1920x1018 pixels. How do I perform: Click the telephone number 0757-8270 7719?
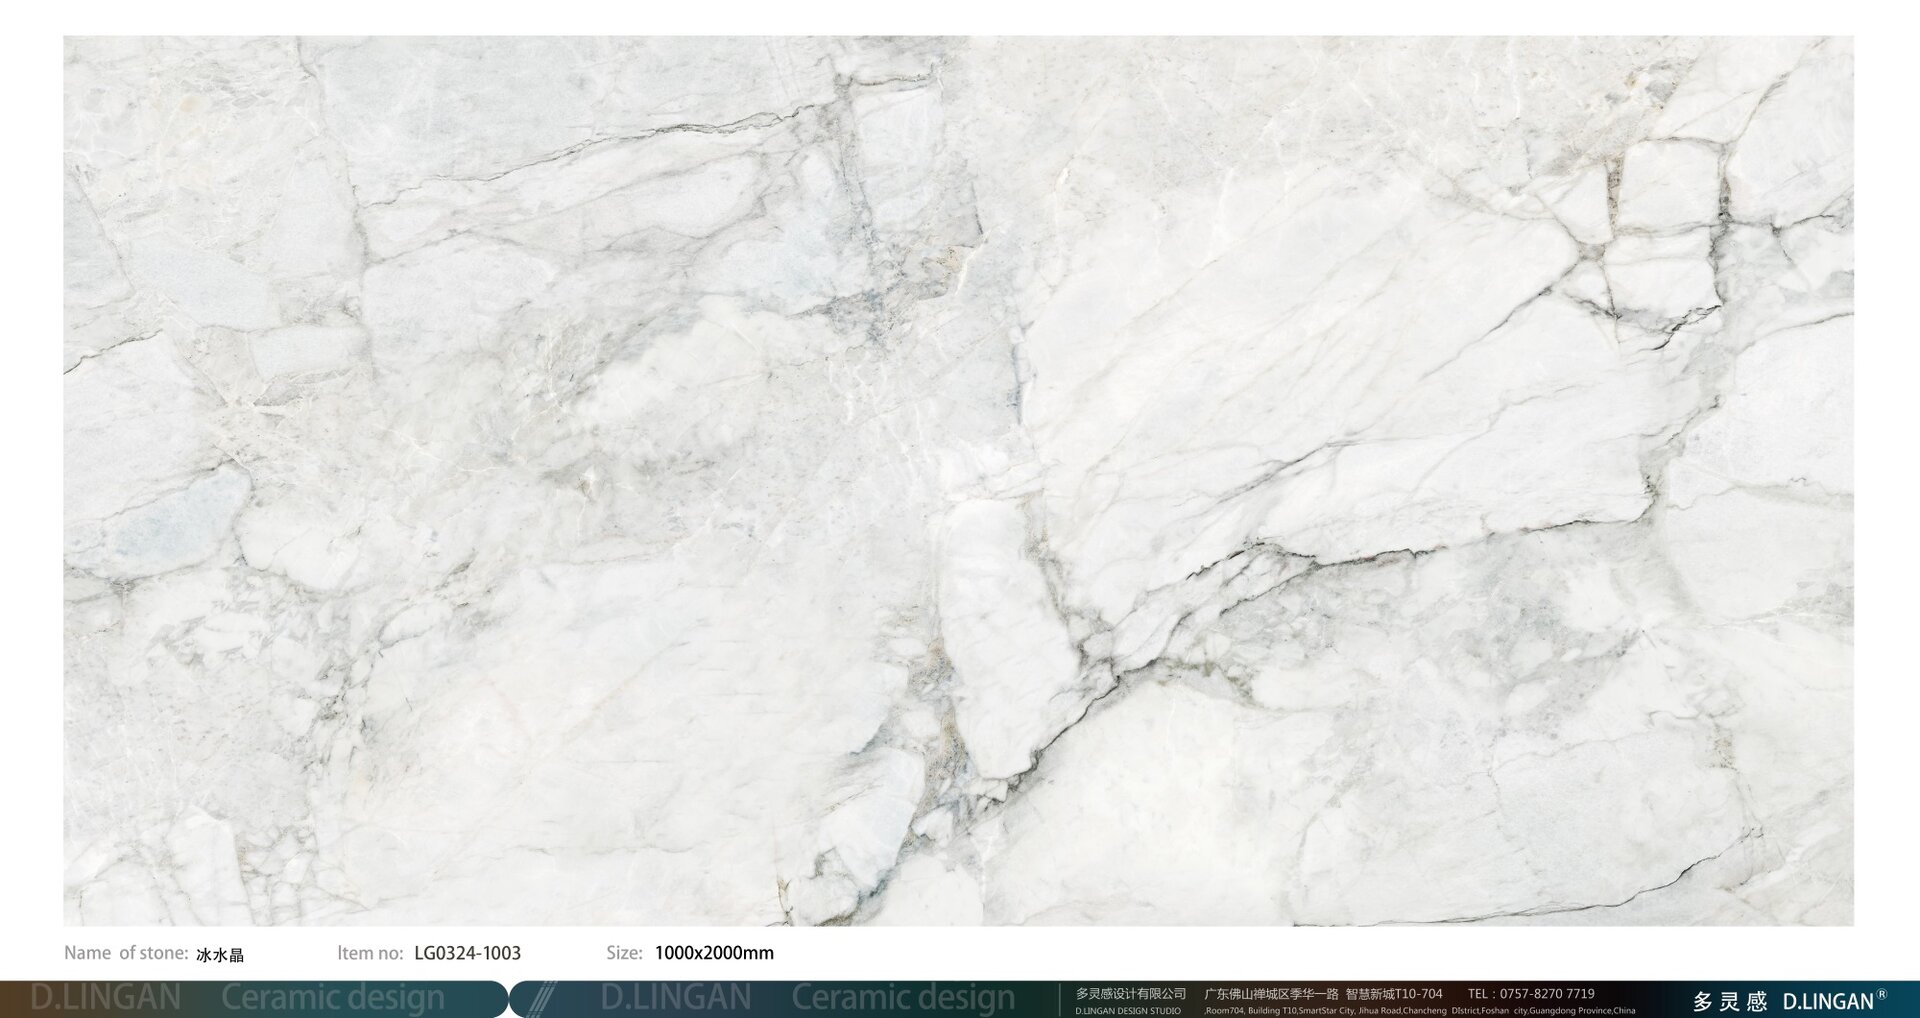pyautogui.click(x=1547, y=994)
